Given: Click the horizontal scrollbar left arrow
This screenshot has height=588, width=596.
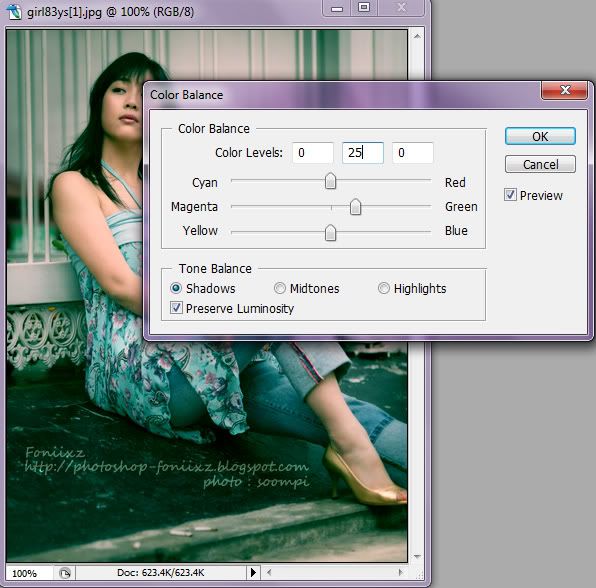Looking at the screenshot, I should coord(269,572).
